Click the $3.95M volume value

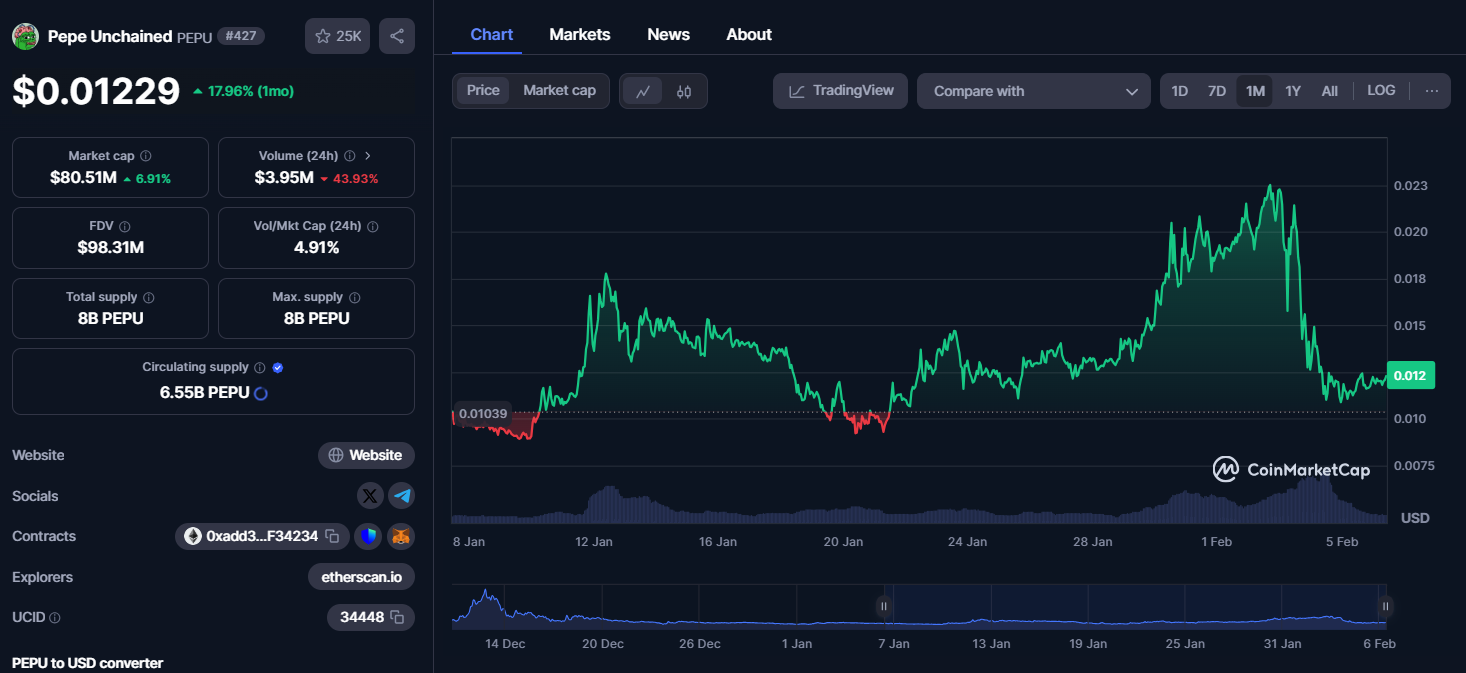click(284, 178)
